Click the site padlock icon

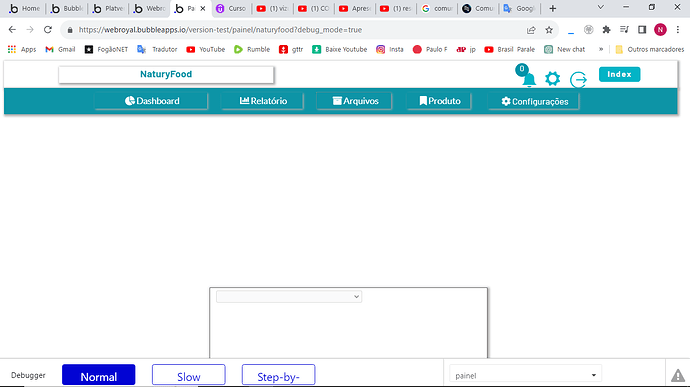(70, 30)
